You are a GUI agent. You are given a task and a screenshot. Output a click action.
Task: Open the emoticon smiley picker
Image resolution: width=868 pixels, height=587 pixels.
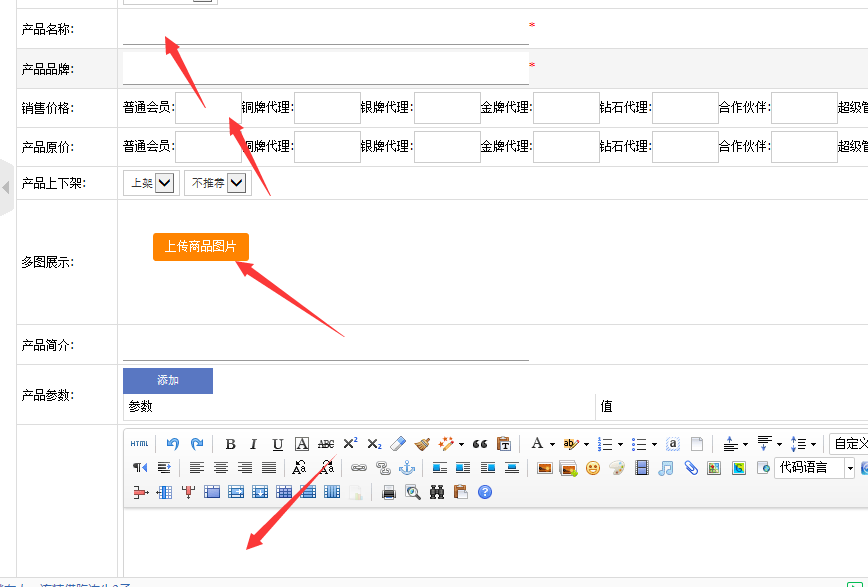[x=593, y=468]
